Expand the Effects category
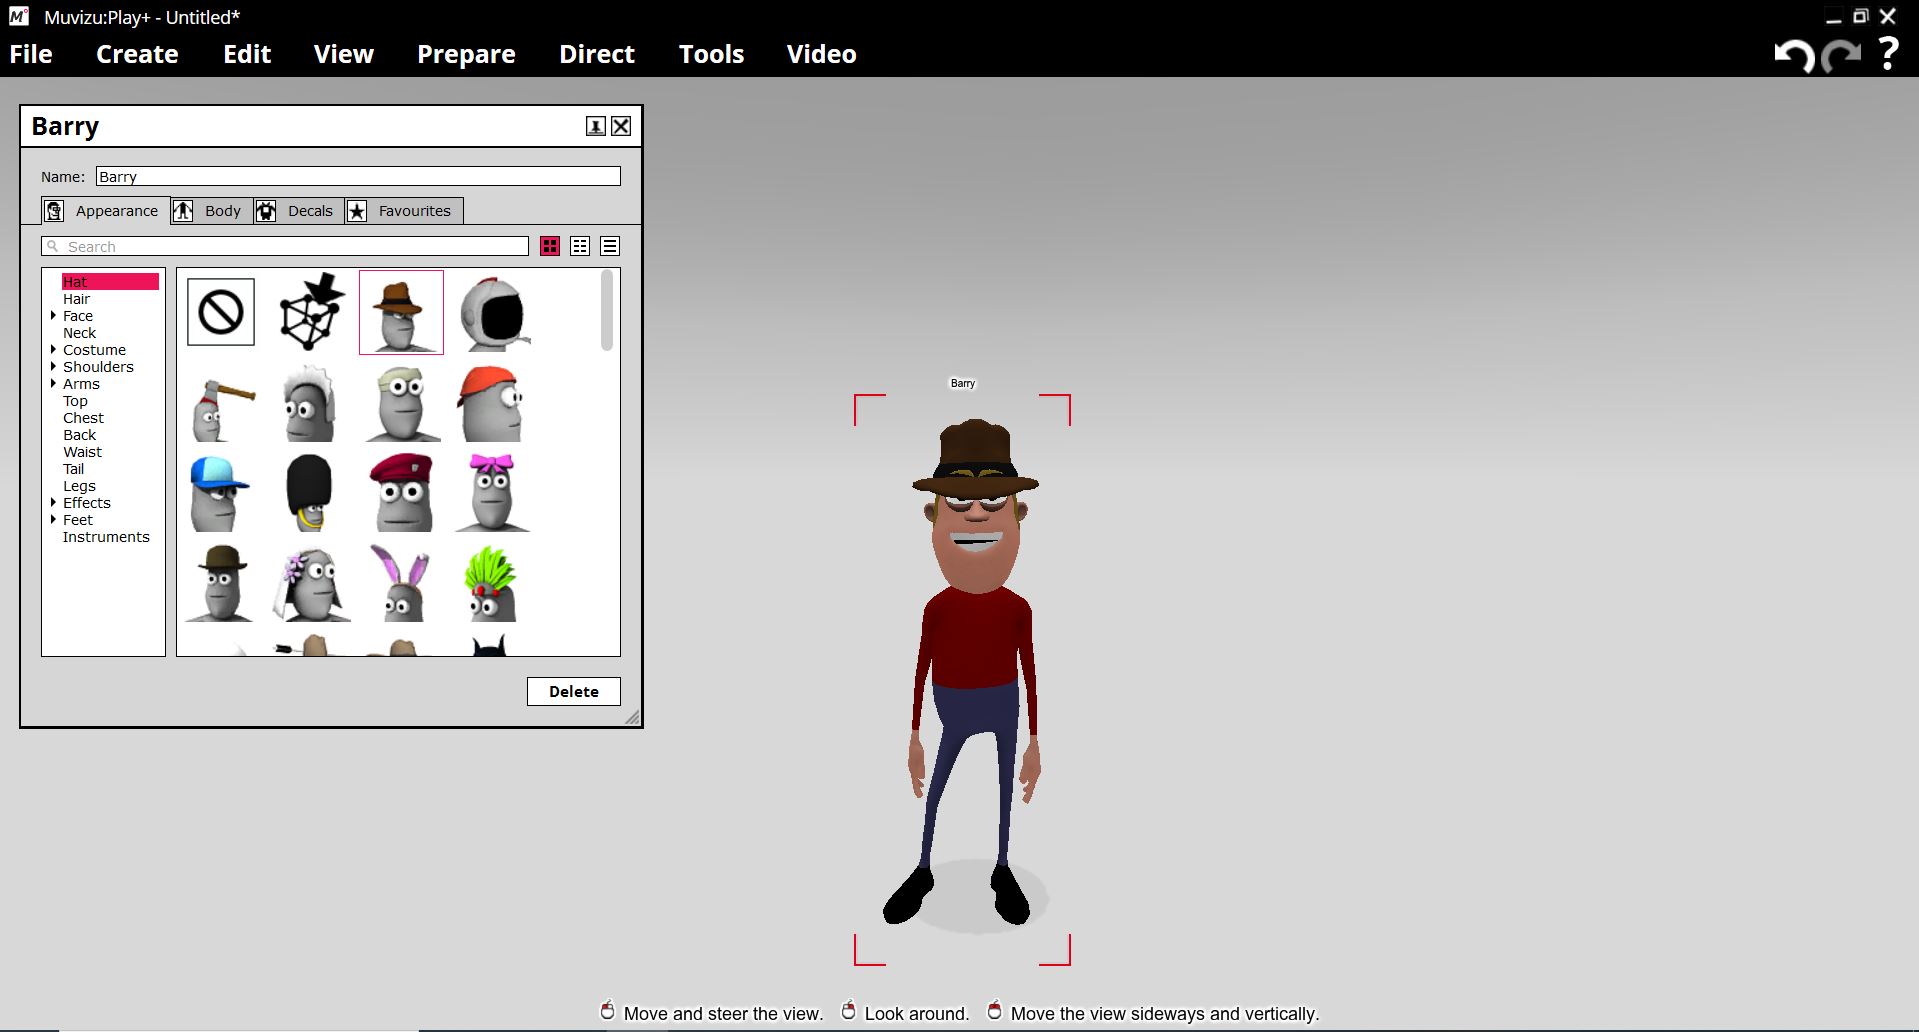Image resolution: width=1919 pixels, height=1032 pixels. [53, 503]
